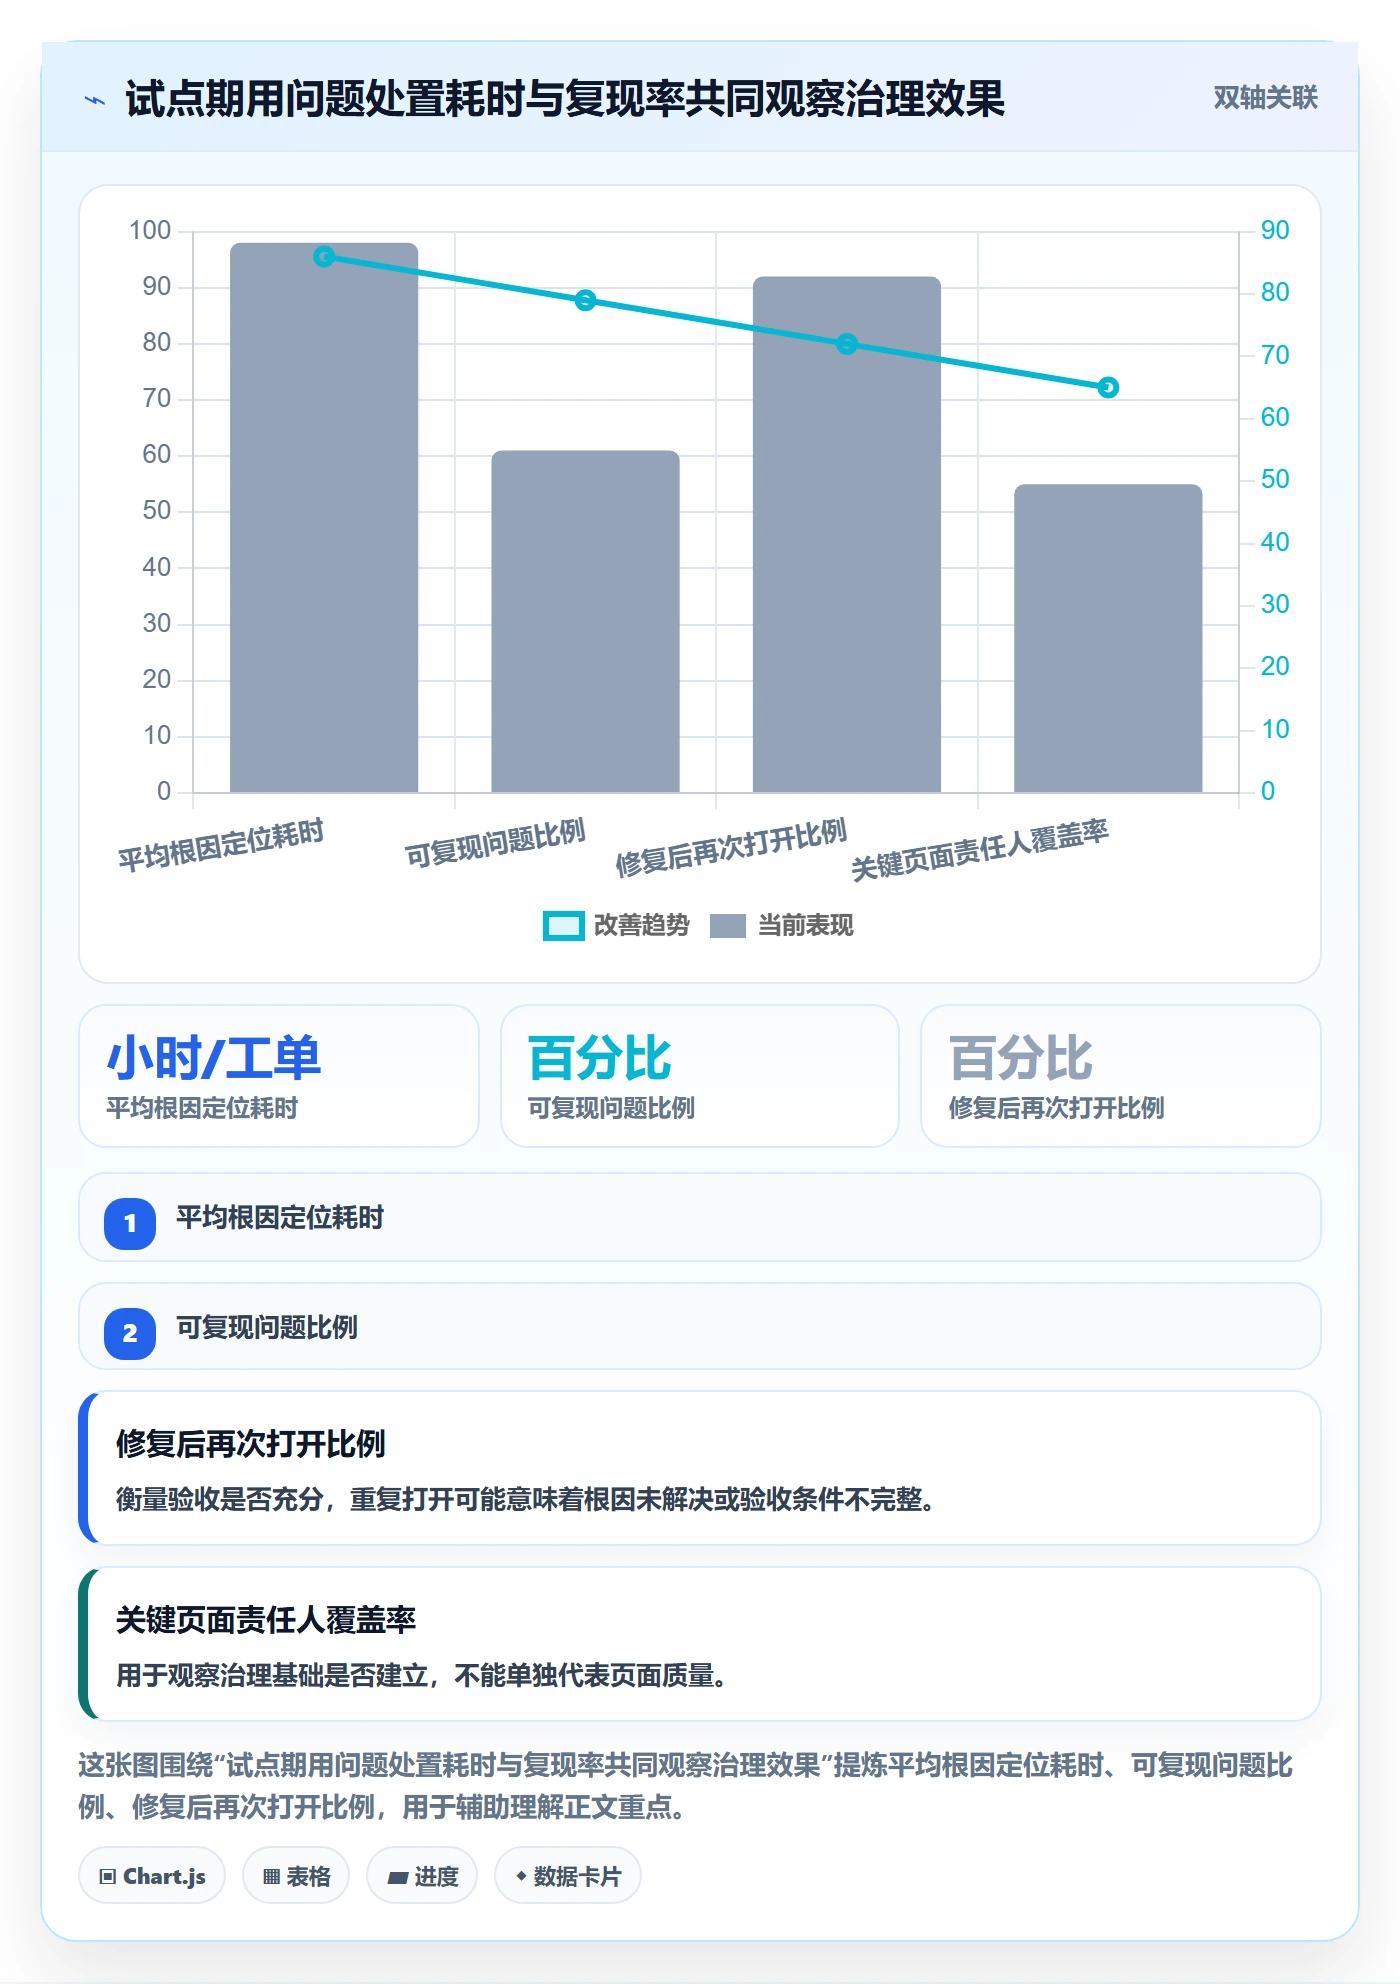1400x1984 pixels.
Task: Click the 表格 tag
Action: click(x=296, y=1876)
